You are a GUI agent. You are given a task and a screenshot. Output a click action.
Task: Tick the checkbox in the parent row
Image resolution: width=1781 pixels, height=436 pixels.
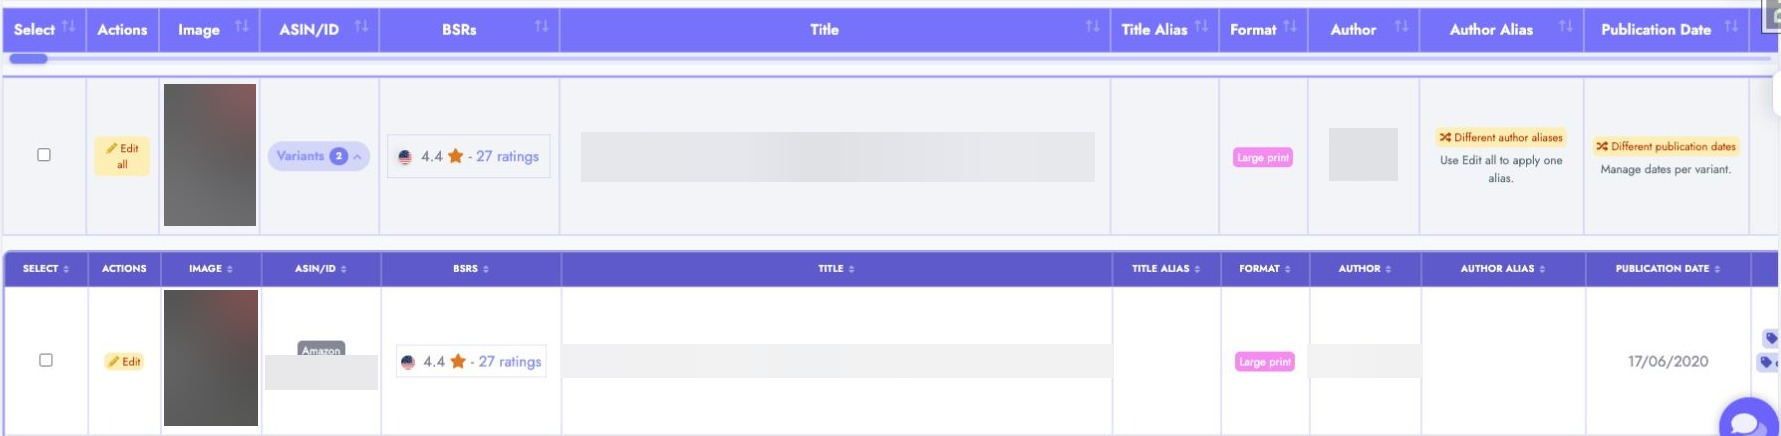[44, 155]
